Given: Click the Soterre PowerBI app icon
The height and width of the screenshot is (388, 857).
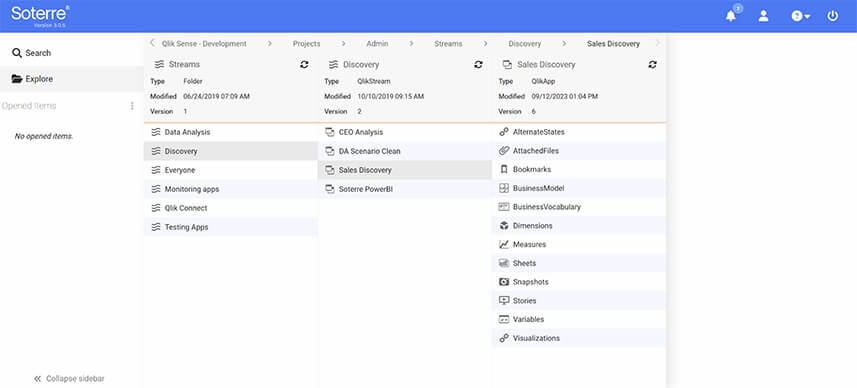Looking at the screenshot, I should [330, 189].
